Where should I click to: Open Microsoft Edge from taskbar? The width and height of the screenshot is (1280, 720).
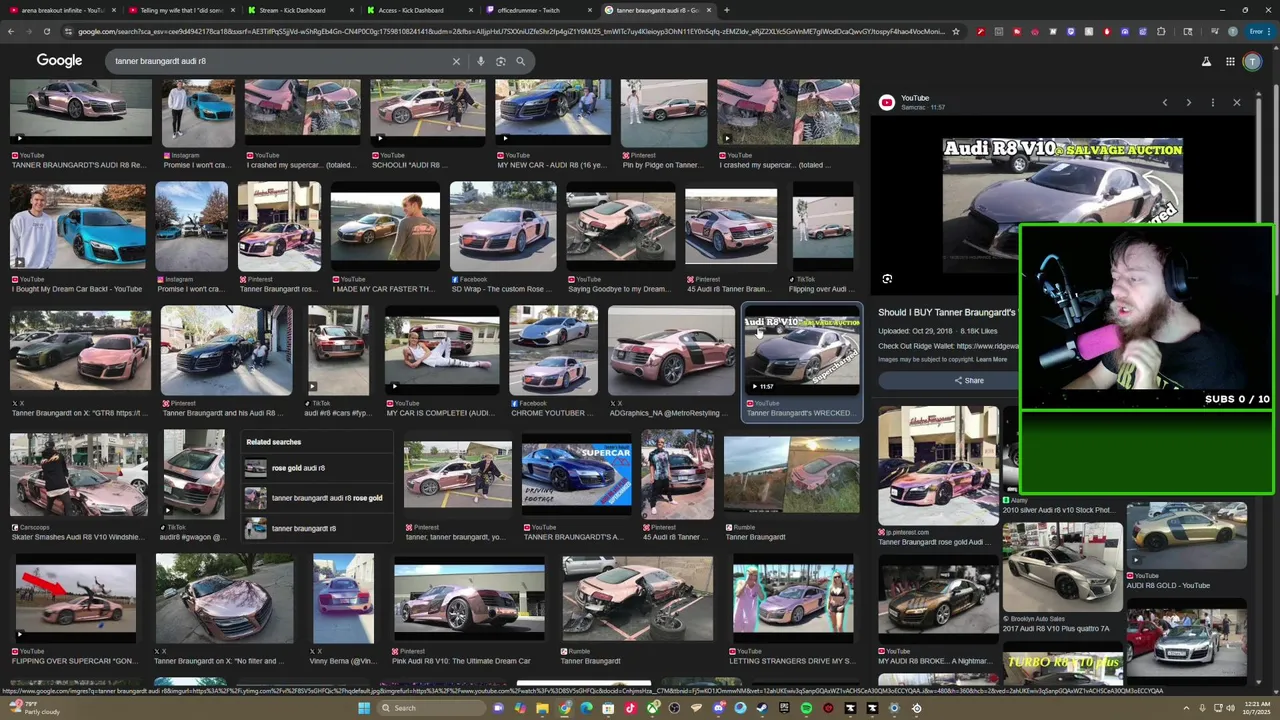pos(586,708)
